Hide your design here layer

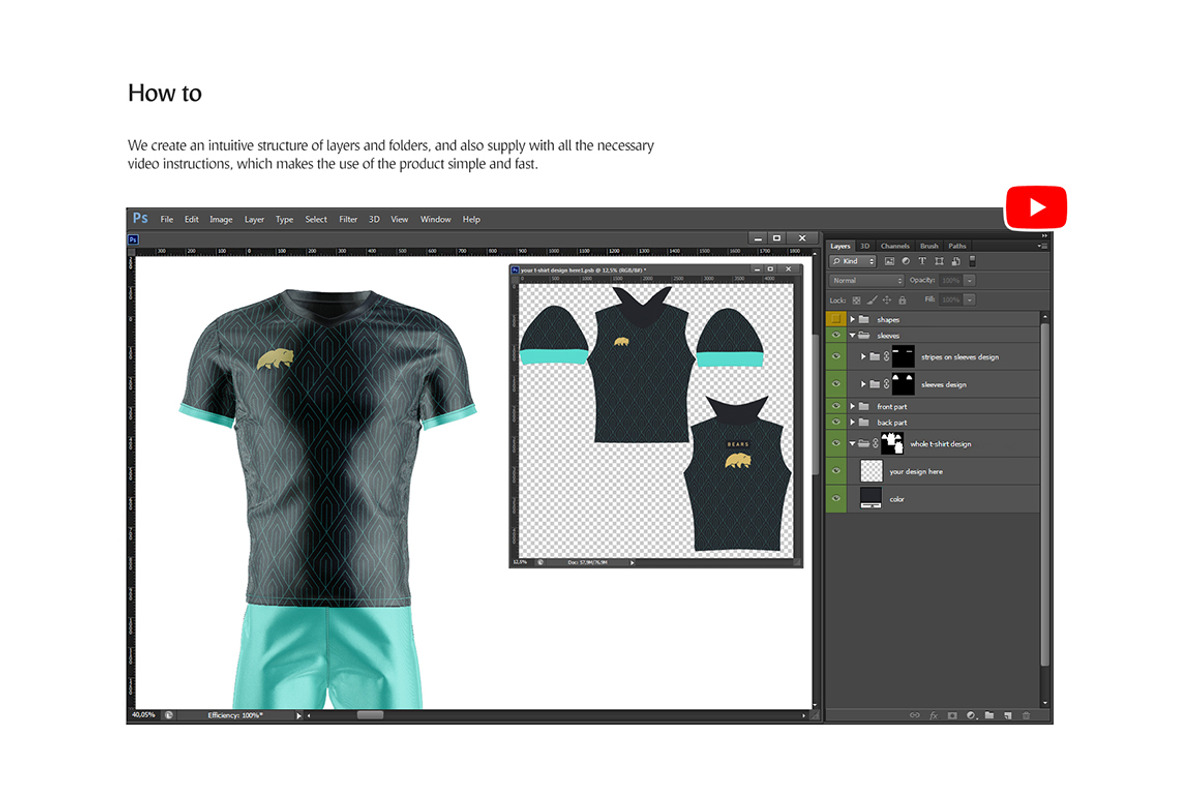(835, 471)
